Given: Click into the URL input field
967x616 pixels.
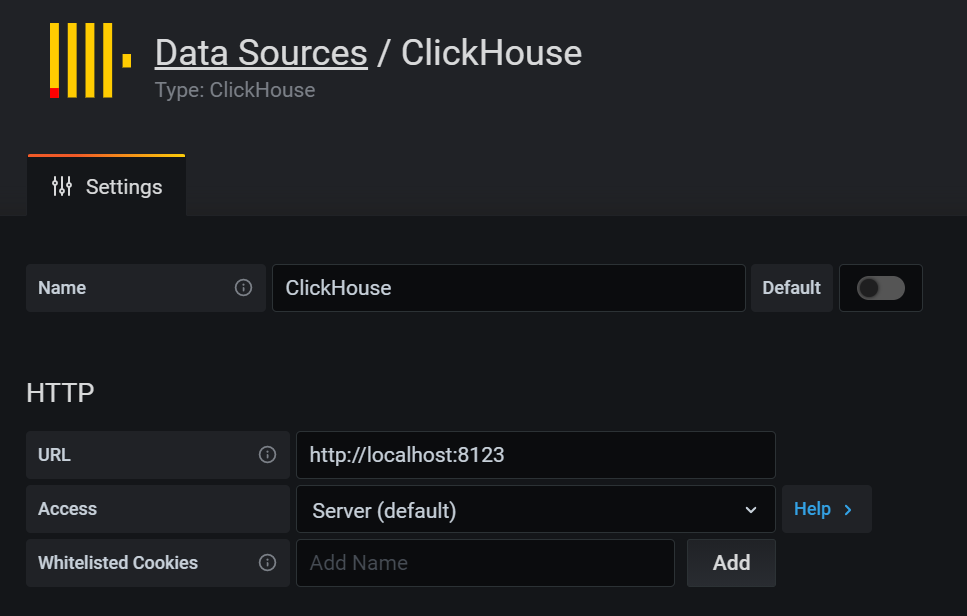Looking at the screenshot, I should pos(535,455).
